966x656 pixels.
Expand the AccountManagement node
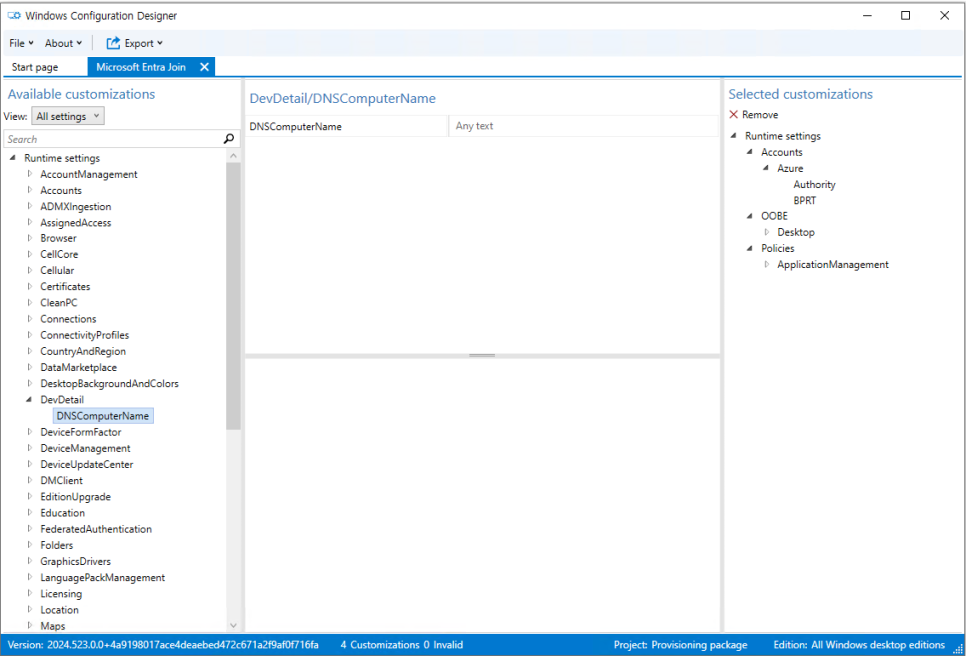[x=30, y=174]
